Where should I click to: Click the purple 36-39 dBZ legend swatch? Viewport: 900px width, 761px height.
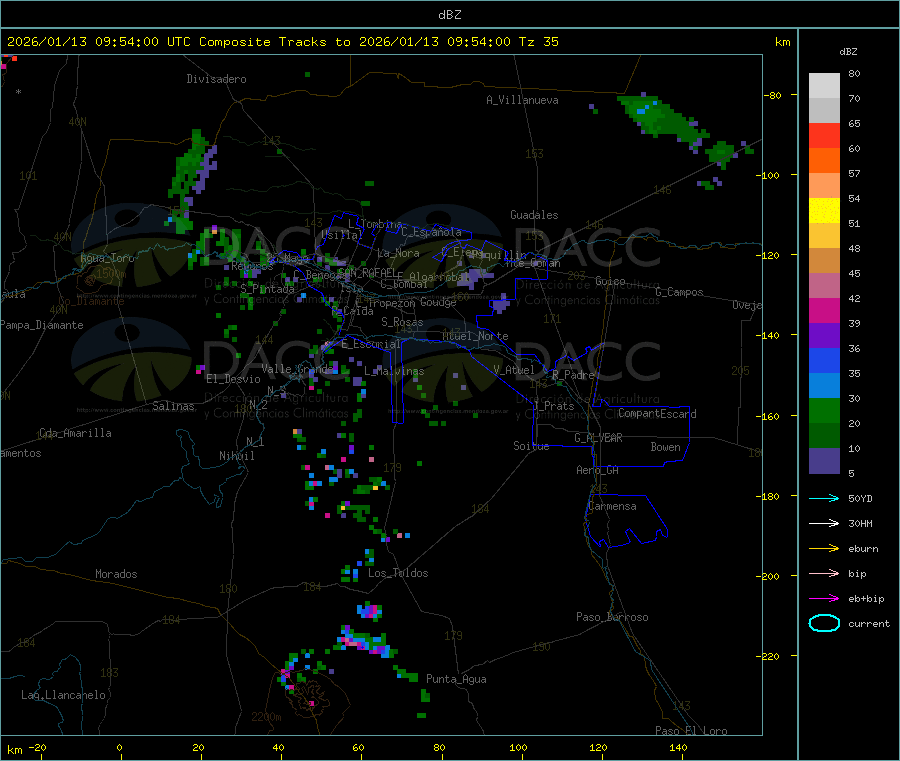click(x=824, y=336)
